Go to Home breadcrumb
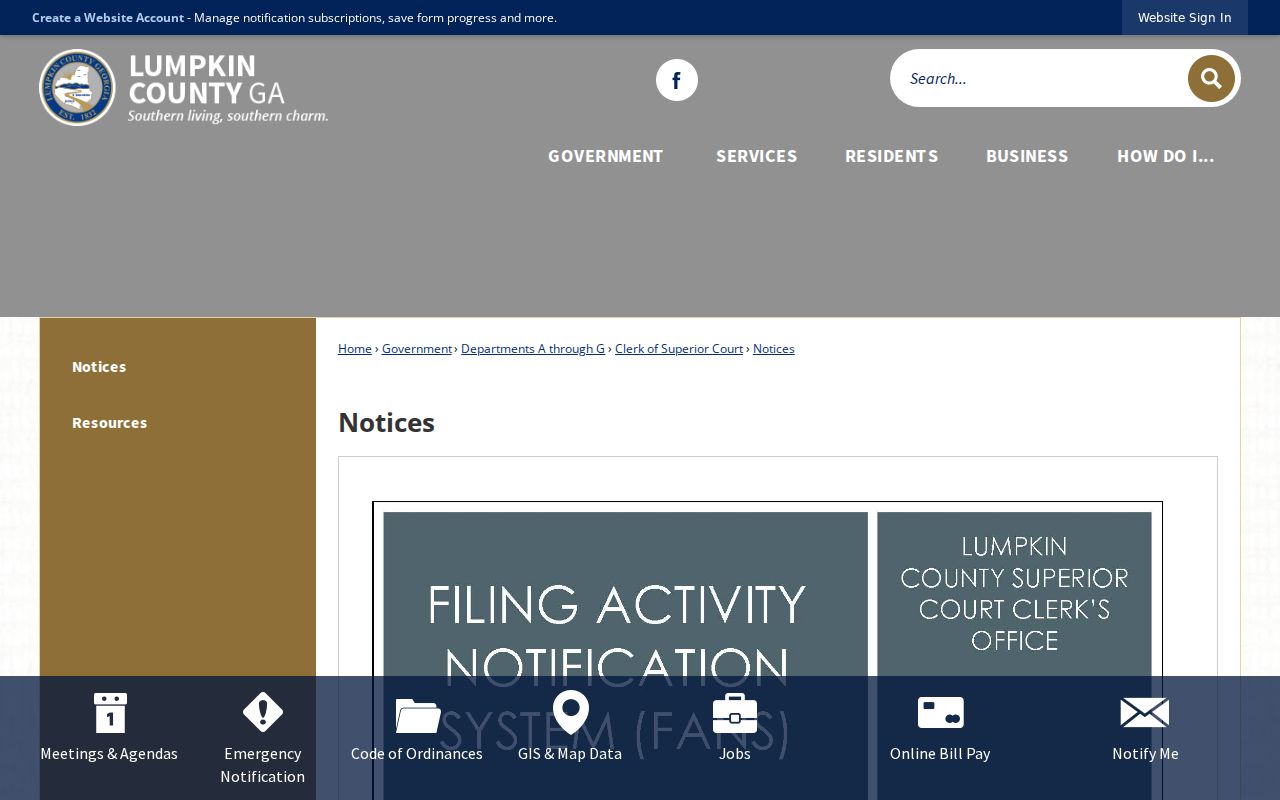The image size is (1280, 800). click(355, 349)
